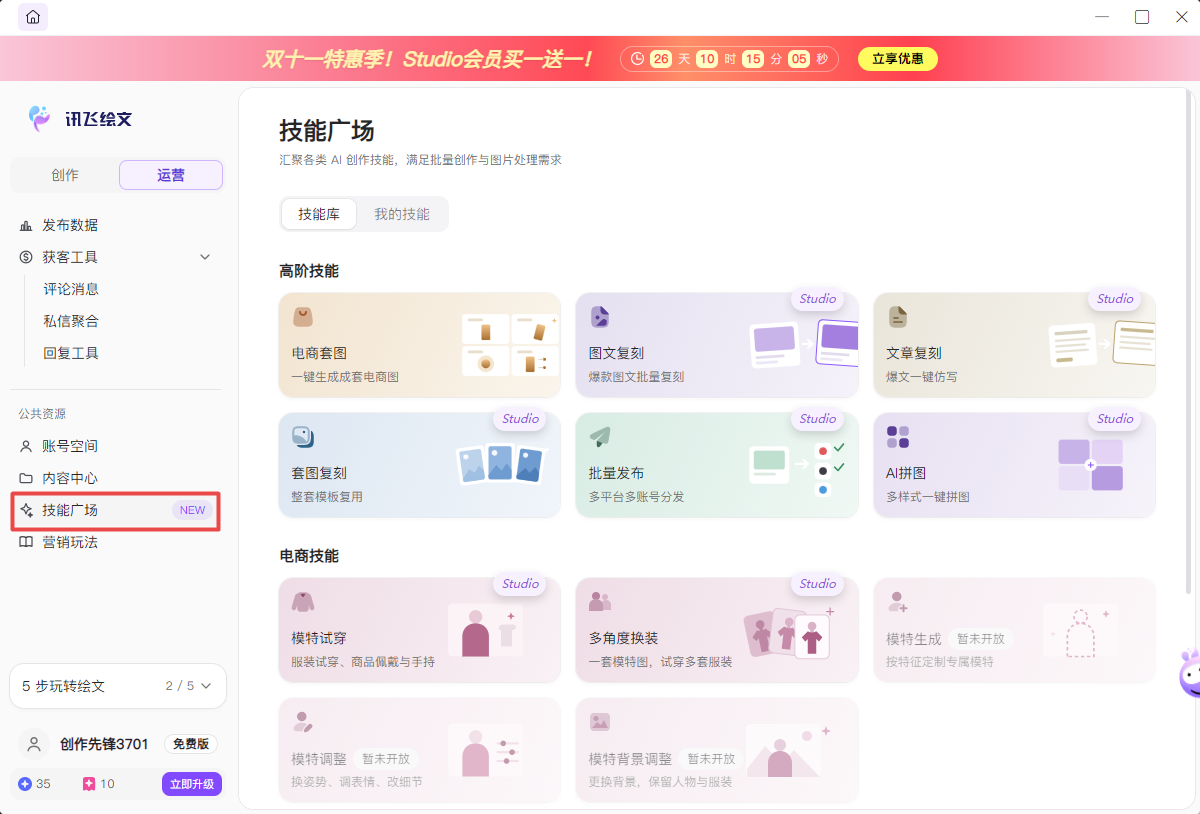Click the 内容中心 folder icon
1200x814 pixels.
tap(26, 478)
